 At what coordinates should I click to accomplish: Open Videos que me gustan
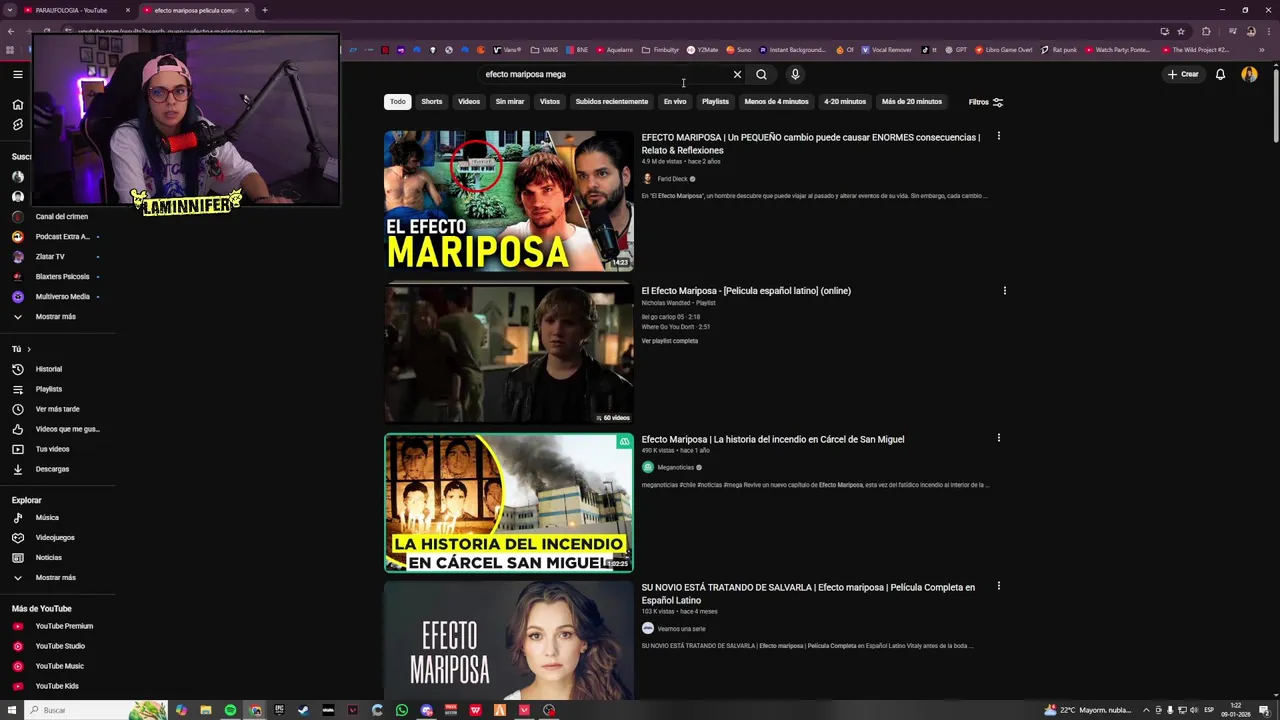67,429
